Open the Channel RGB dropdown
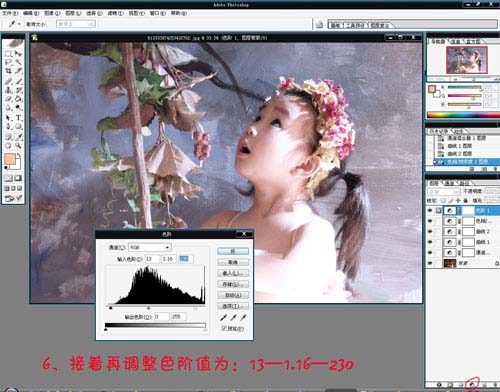This screenshot has height=392, width=500. pyautogui.click(x=150, y=247)
